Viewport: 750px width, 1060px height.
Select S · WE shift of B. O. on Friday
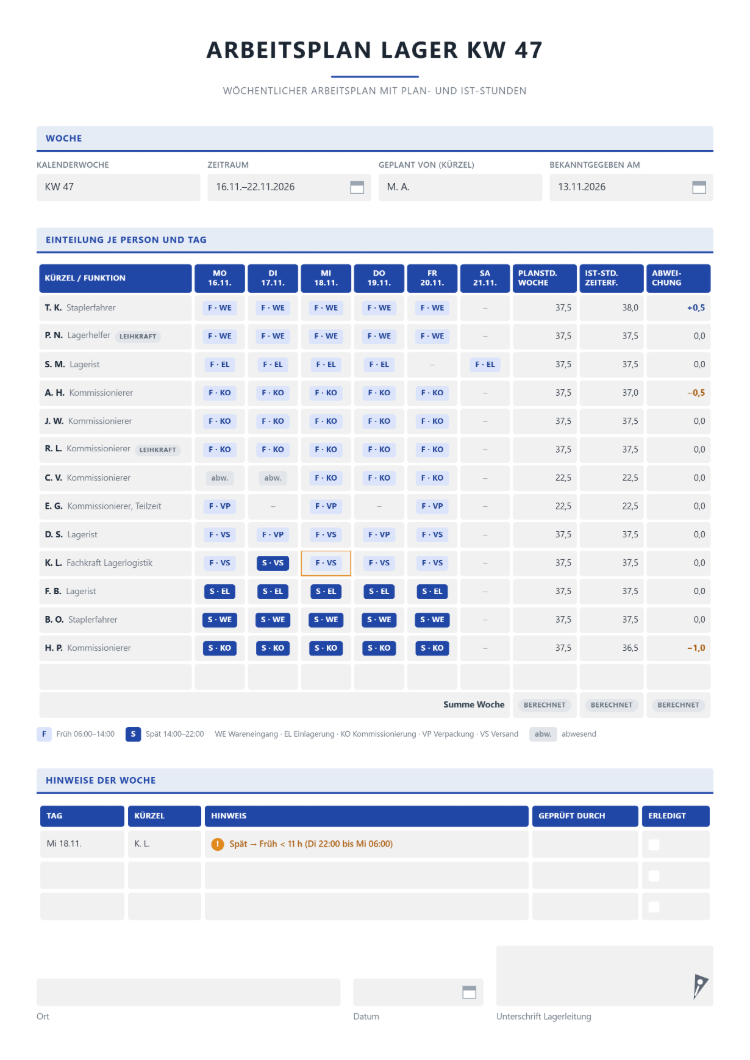[x=432, y=619]
